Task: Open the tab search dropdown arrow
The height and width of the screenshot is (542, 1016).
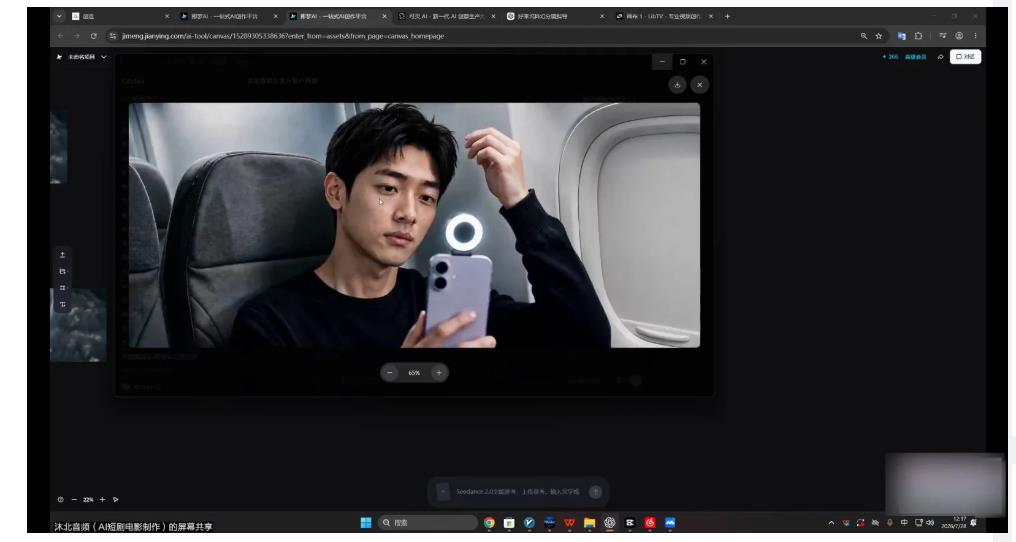Action: [59, 16]
